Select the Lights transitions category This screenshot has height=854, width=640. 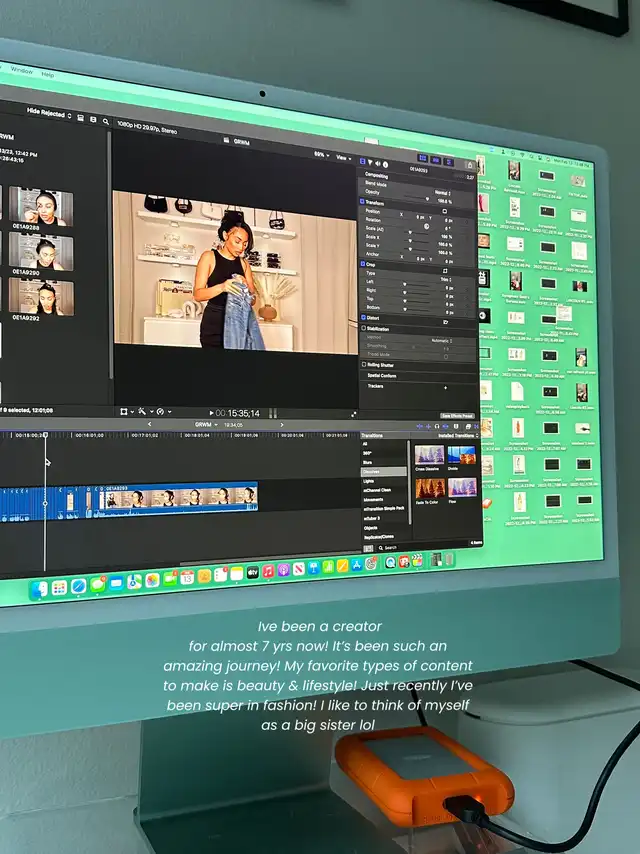[369, 481]
